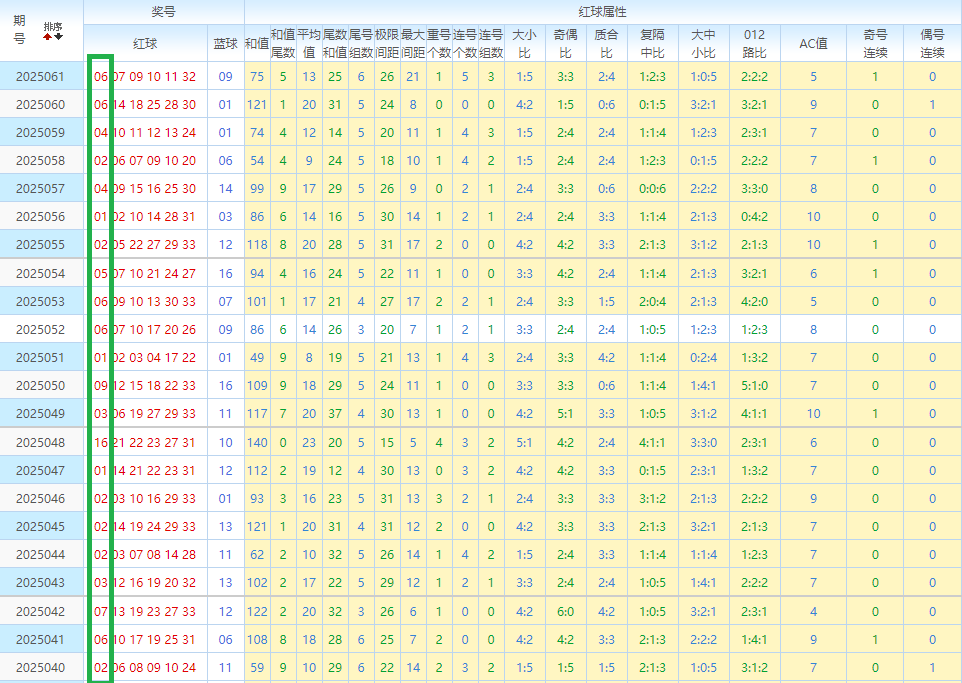Click the 大中小比 column header

[x=703, y=43]
